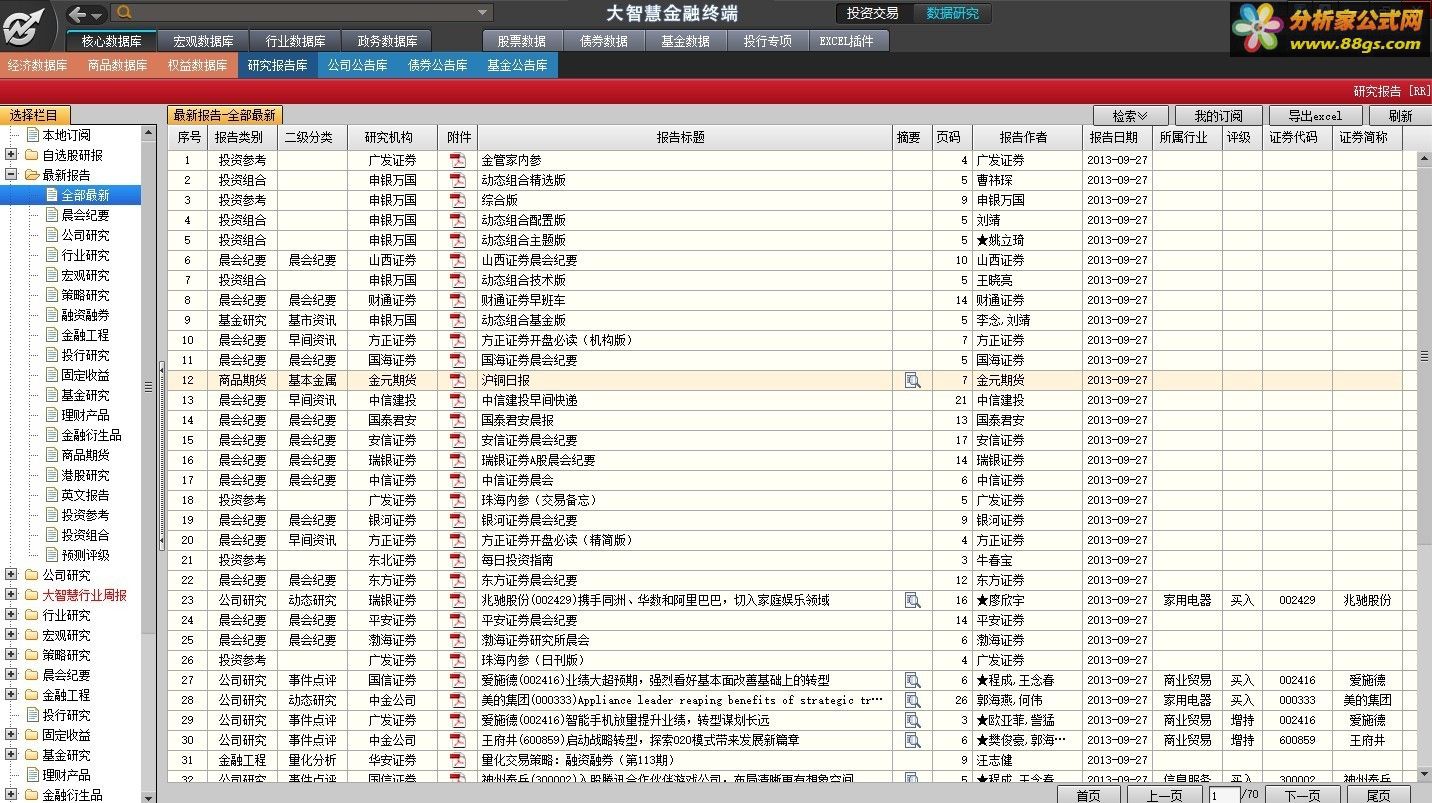Expand the 金融工程 tree node

point(11,695)
